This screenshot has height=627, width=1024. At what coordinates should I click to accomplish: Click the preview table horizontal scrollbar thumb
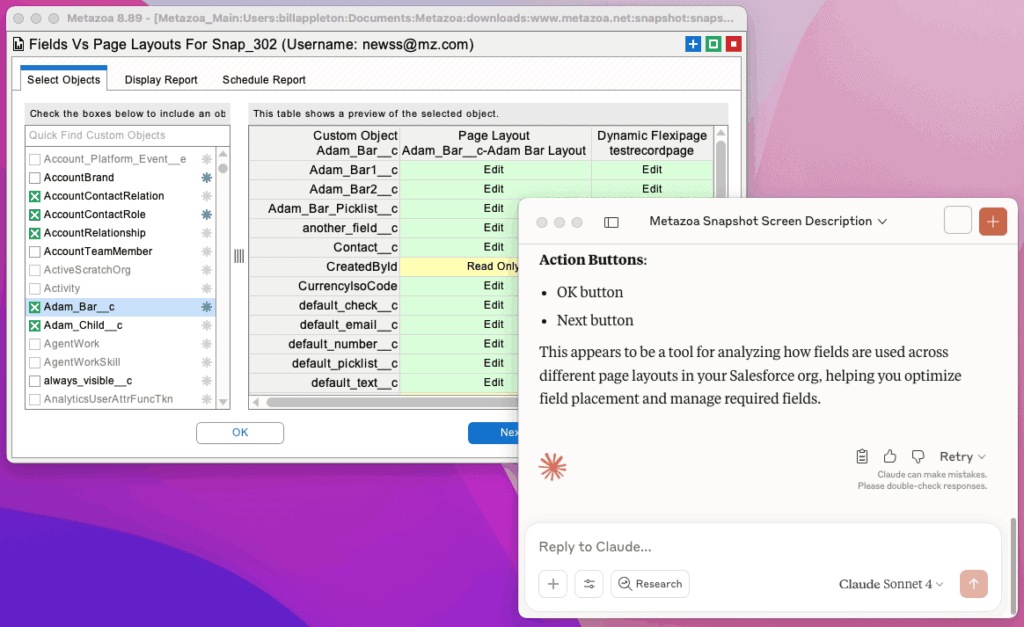(x=393, y=402)
